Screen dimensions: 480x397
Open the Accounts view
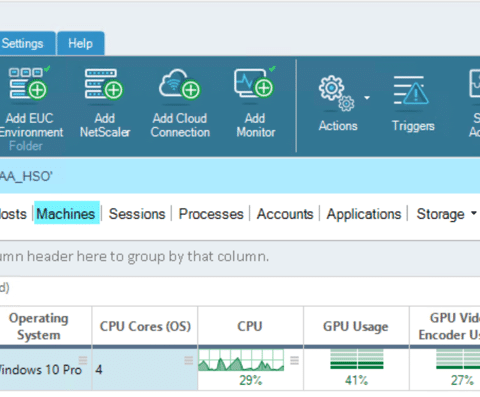tap(285, 214)
